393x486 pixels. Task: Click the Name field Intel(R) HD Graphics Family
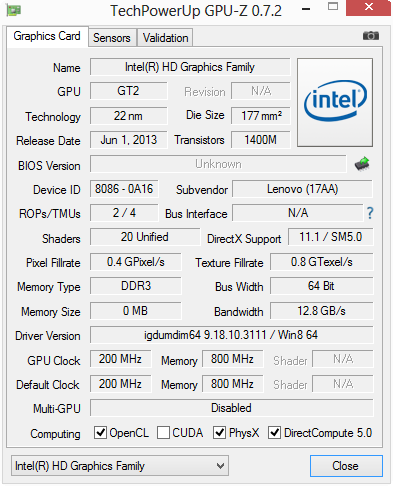[x=190, y=67]
